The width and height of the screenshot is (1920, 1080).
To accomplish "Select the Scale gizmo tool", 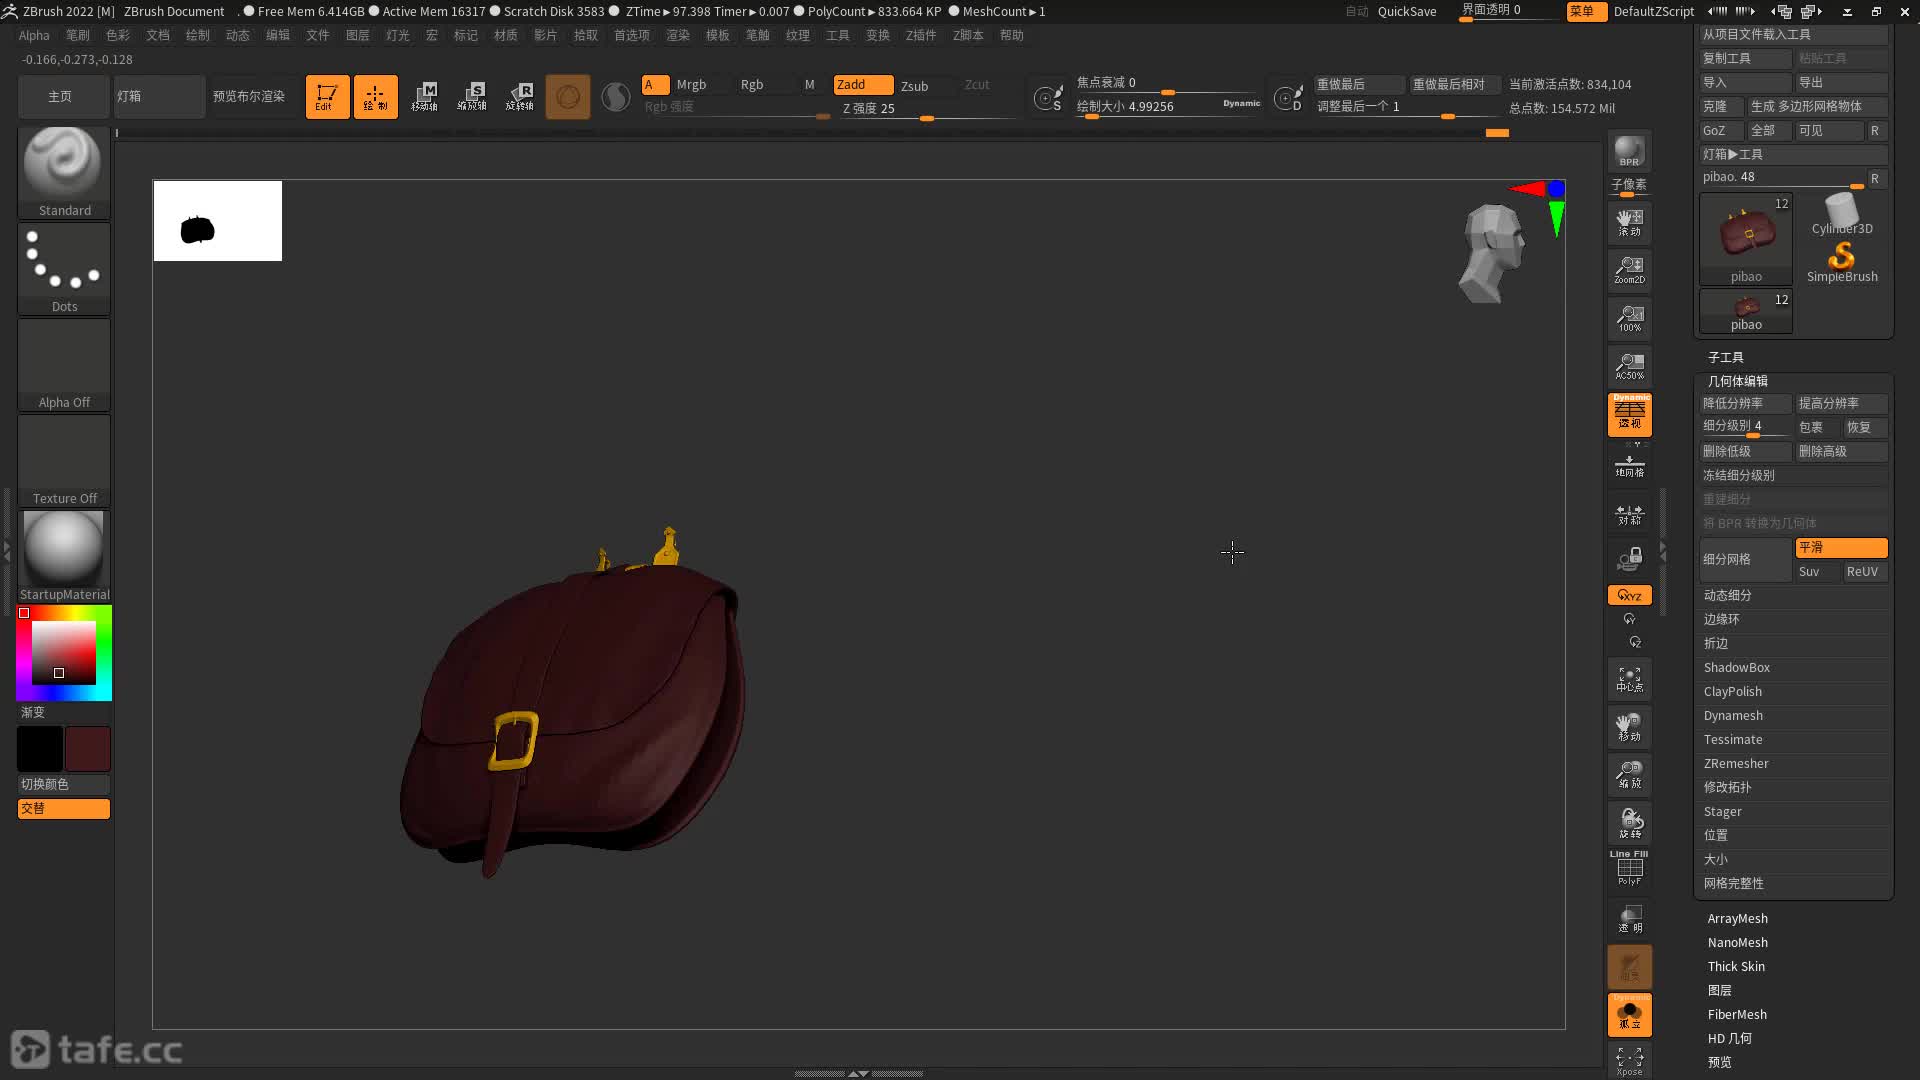I will (472, 96).
